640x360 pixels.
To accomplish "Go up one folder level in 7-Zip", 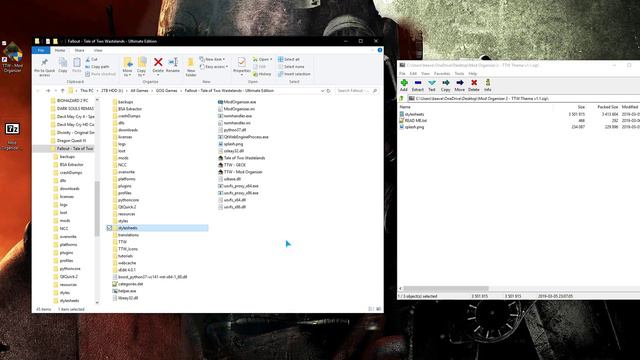I will tap(402, 98).
